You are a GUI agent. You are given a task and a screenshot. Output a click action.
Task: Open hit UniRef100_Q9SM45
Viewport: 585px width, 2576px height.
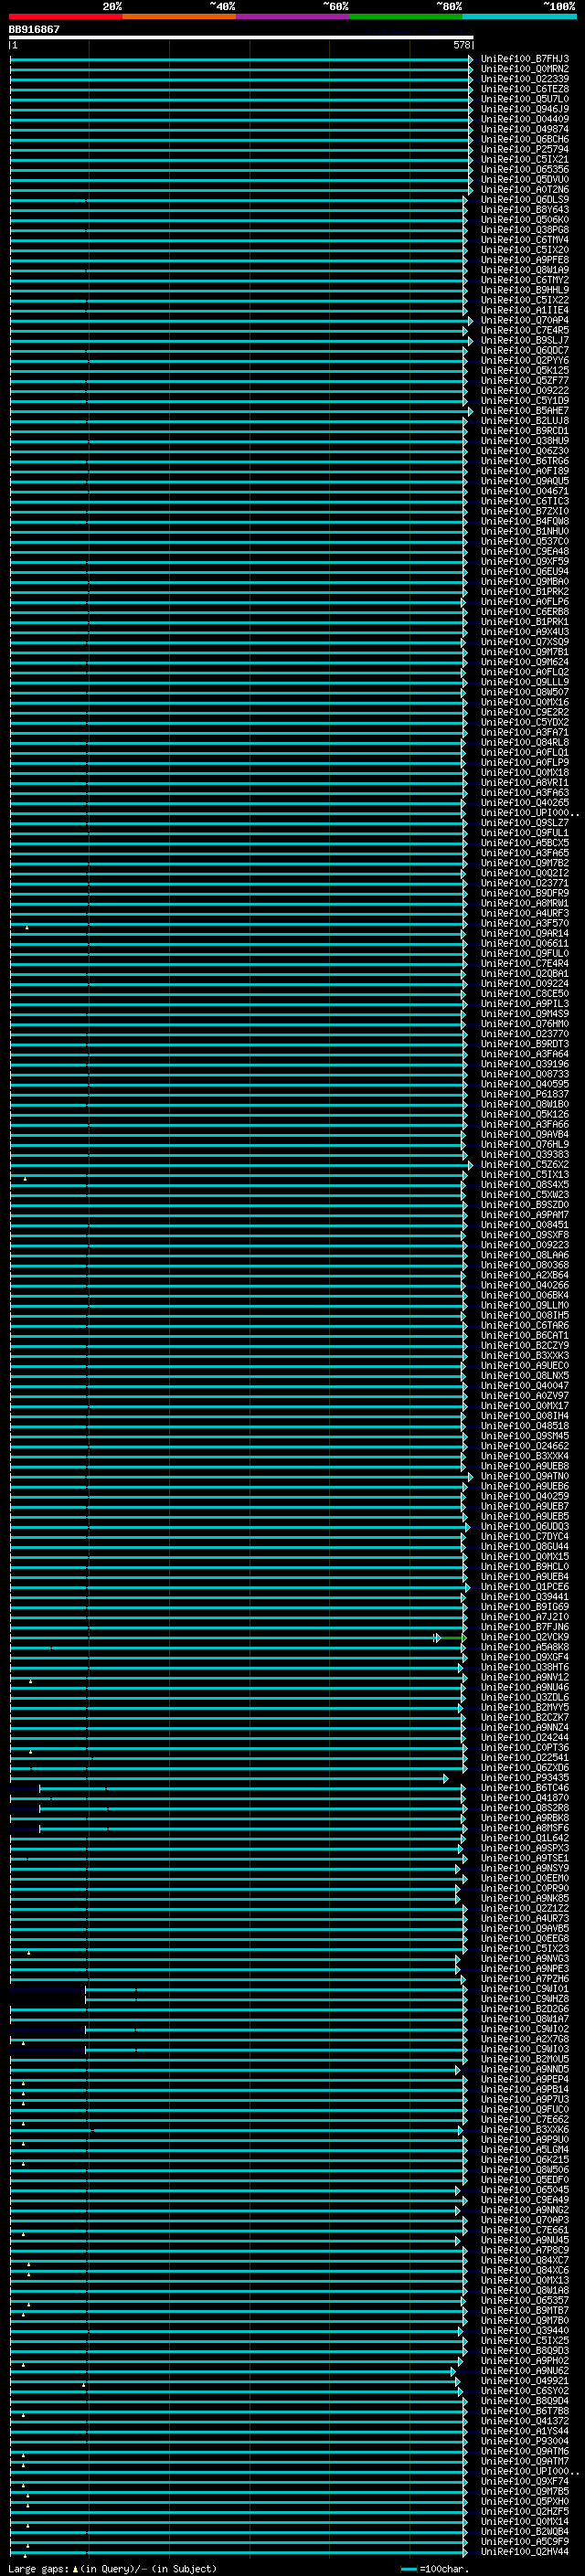524,1437
